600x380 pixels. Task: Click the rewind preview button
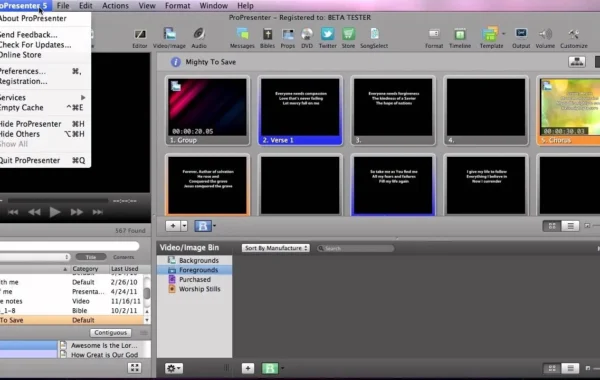coord(34,212)
